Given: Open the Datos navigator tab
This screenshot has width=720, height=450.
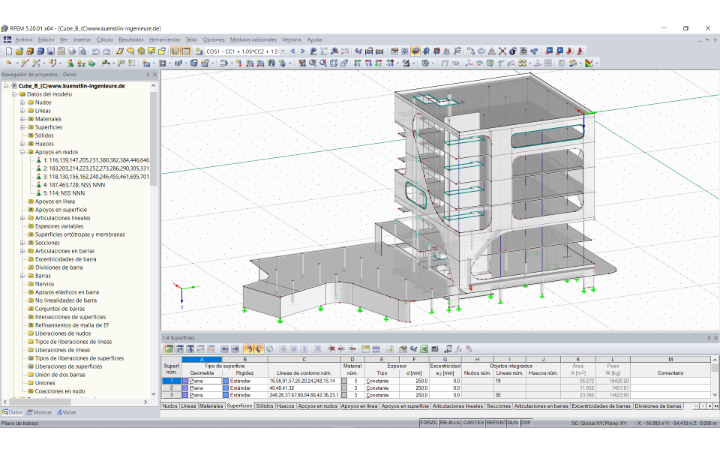Looking at the screenshot, I should pyautogui.click(x=12, y=412).
